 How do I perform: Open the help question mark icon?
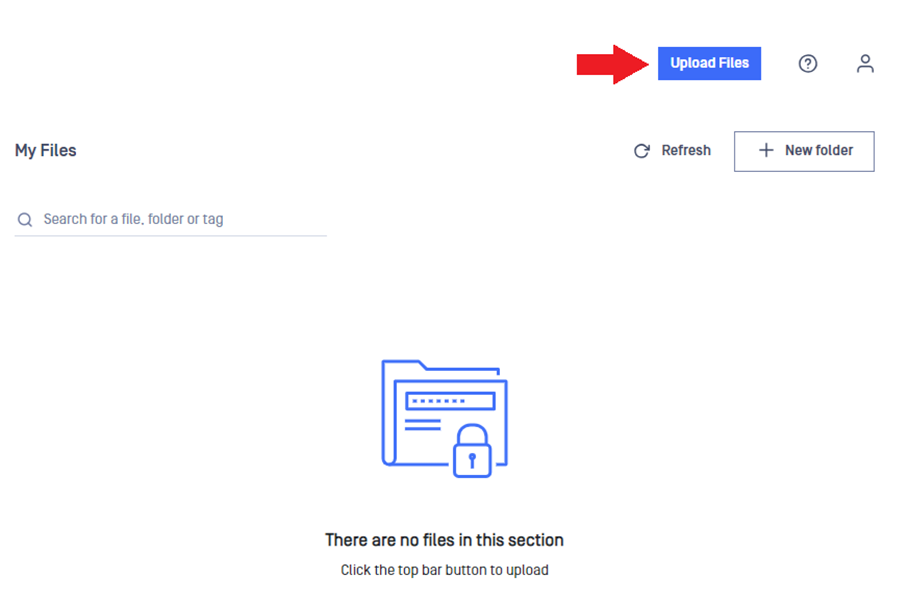(808, 63)
